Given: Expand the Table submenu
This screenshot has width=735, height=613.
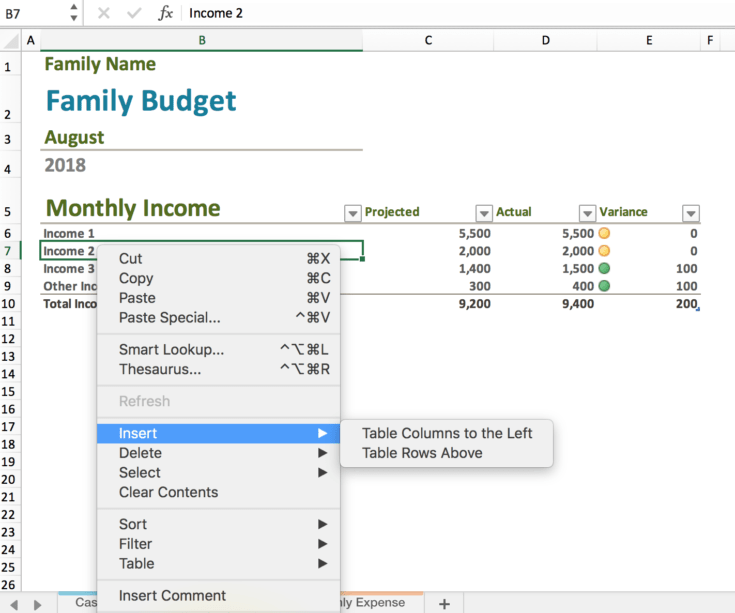Looking at the screenshot, I should click(218, 563).
